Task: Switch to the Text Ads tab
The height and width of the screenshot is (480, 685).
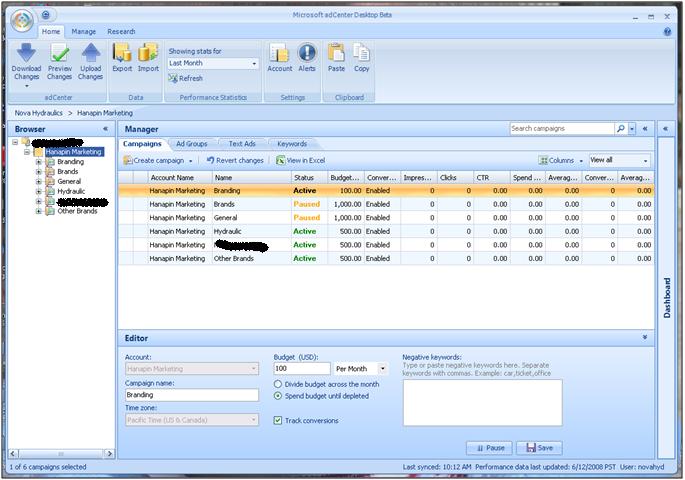Action: (x=242, y=144)
